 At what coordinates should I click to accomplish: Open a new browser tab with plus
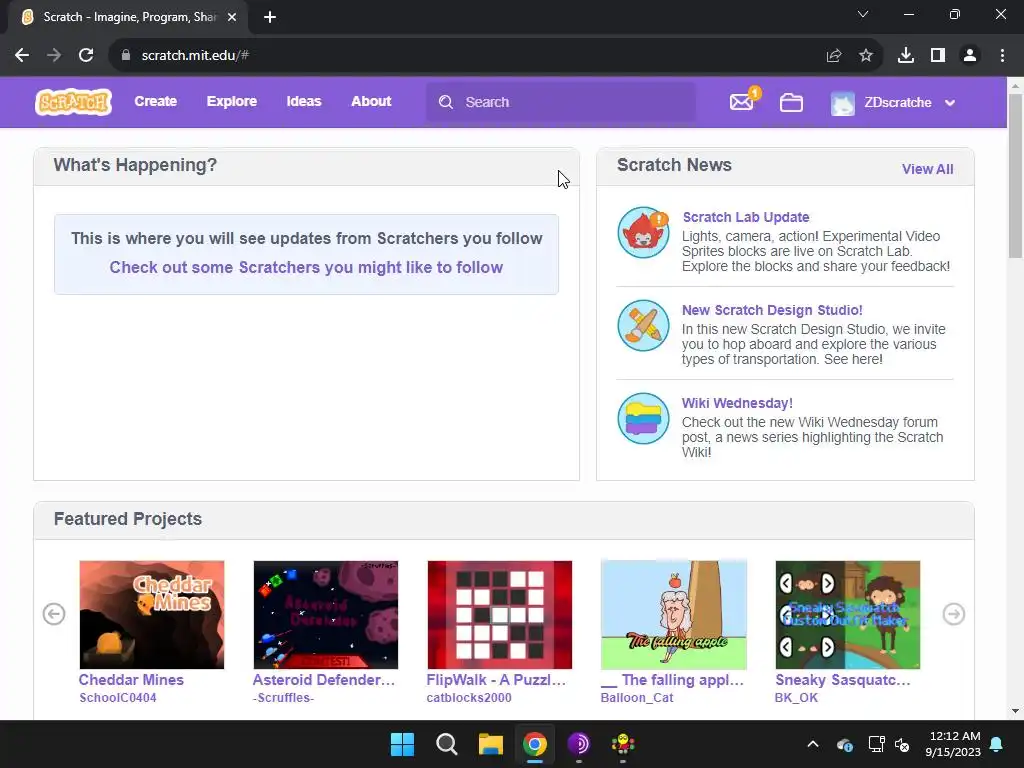pos(270,17)
